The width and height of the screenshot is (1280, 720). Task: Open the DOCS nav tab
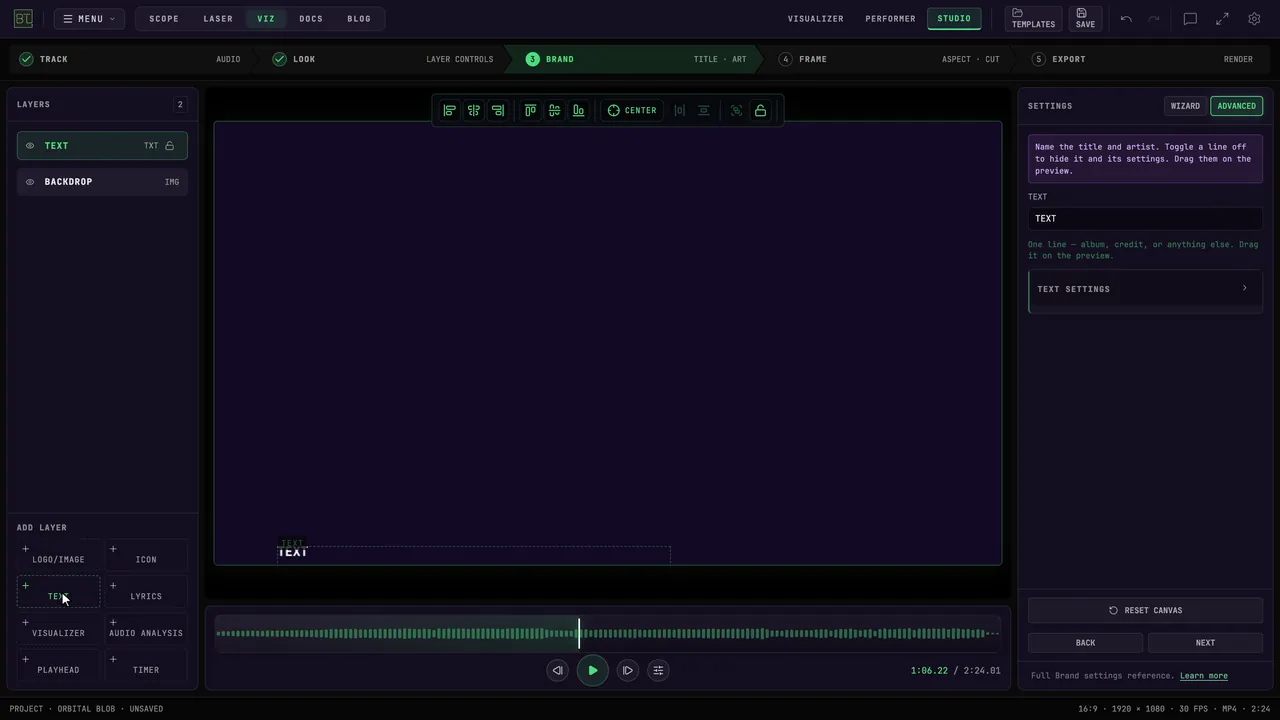tap(311, 18)
